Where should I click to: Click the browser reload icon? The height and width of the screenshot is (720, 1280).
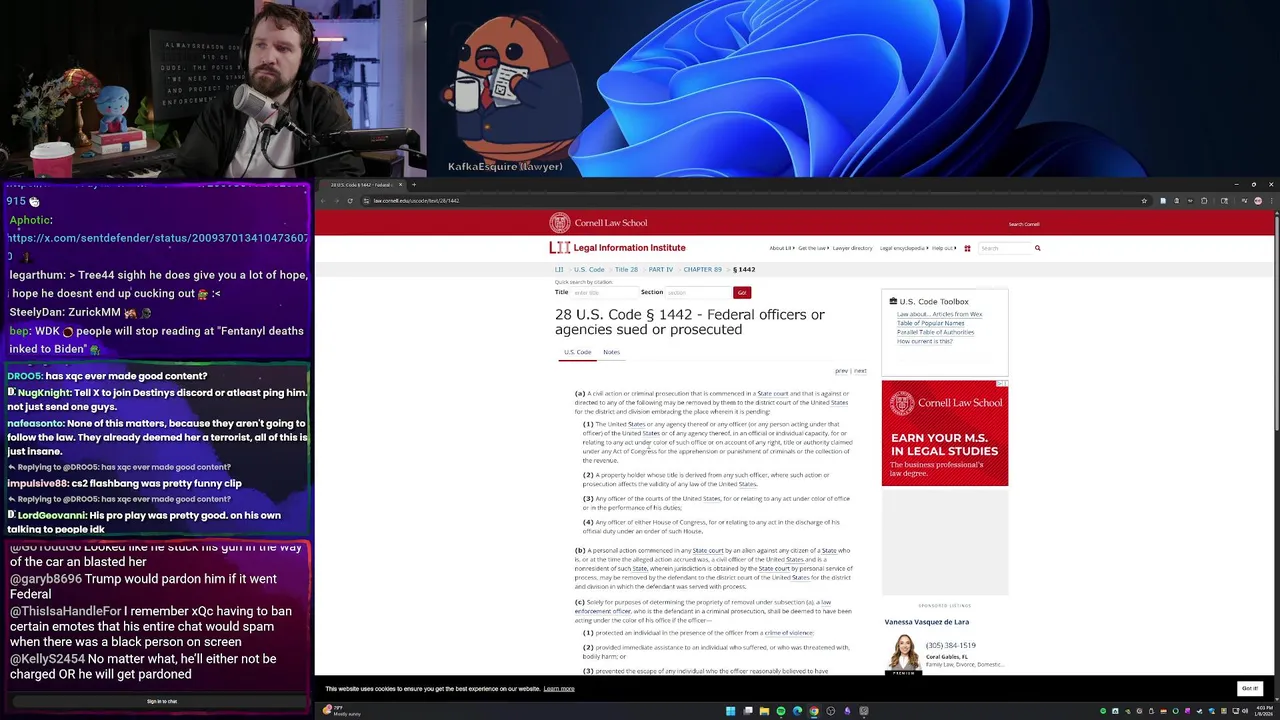(350, 201)
